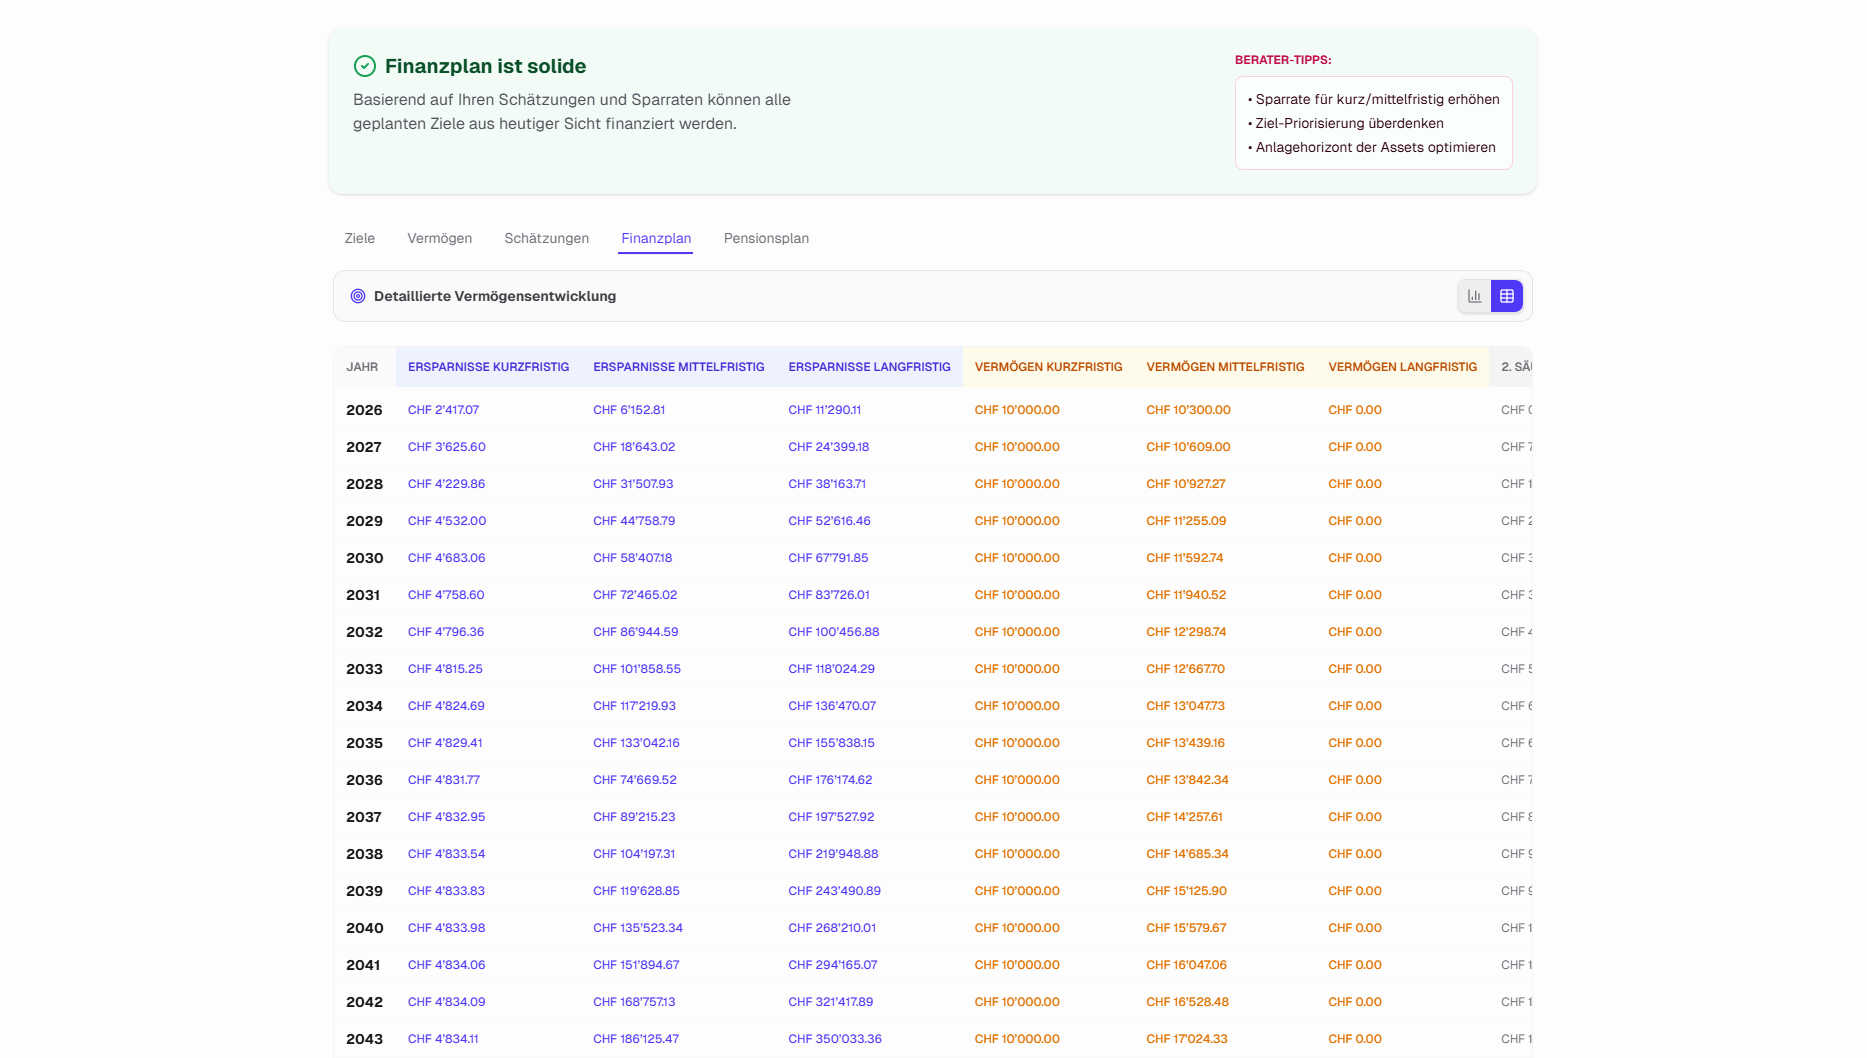Image resolution: width=1867 pixels, height=1058 pixels.
Task: Switch to the Vermögen tab
Action: 439,238
